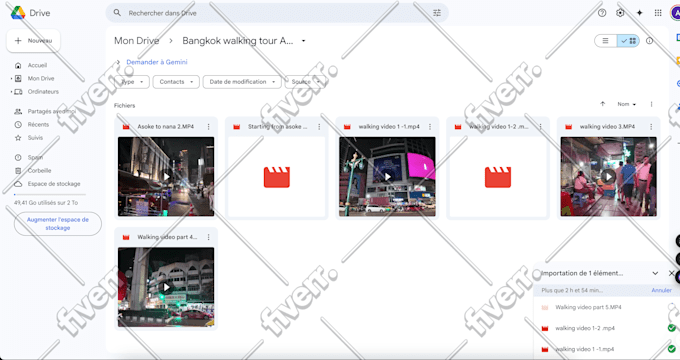
Task: Open Partagés avec moi
Action: click(x=51, y=111)
